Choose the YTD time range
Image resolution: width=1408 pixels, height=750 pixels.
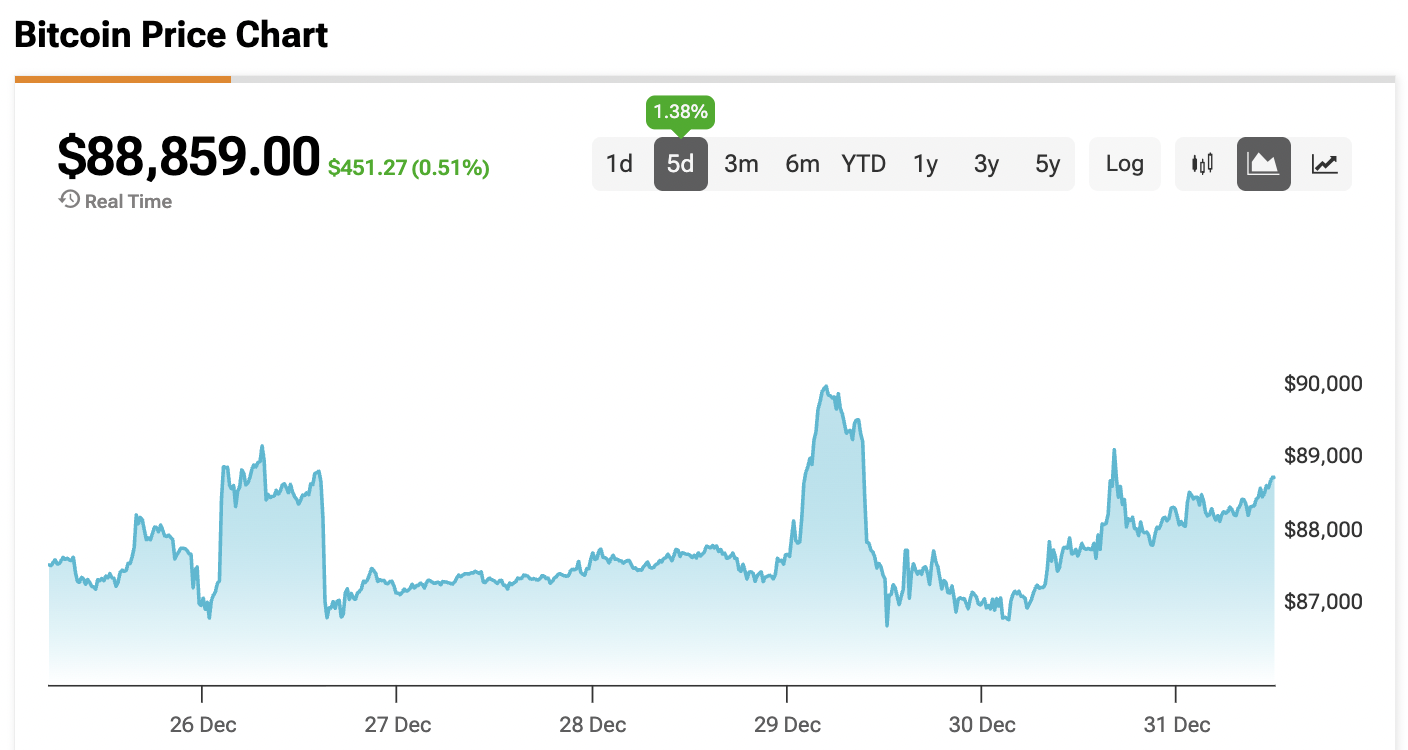[864, 164]
